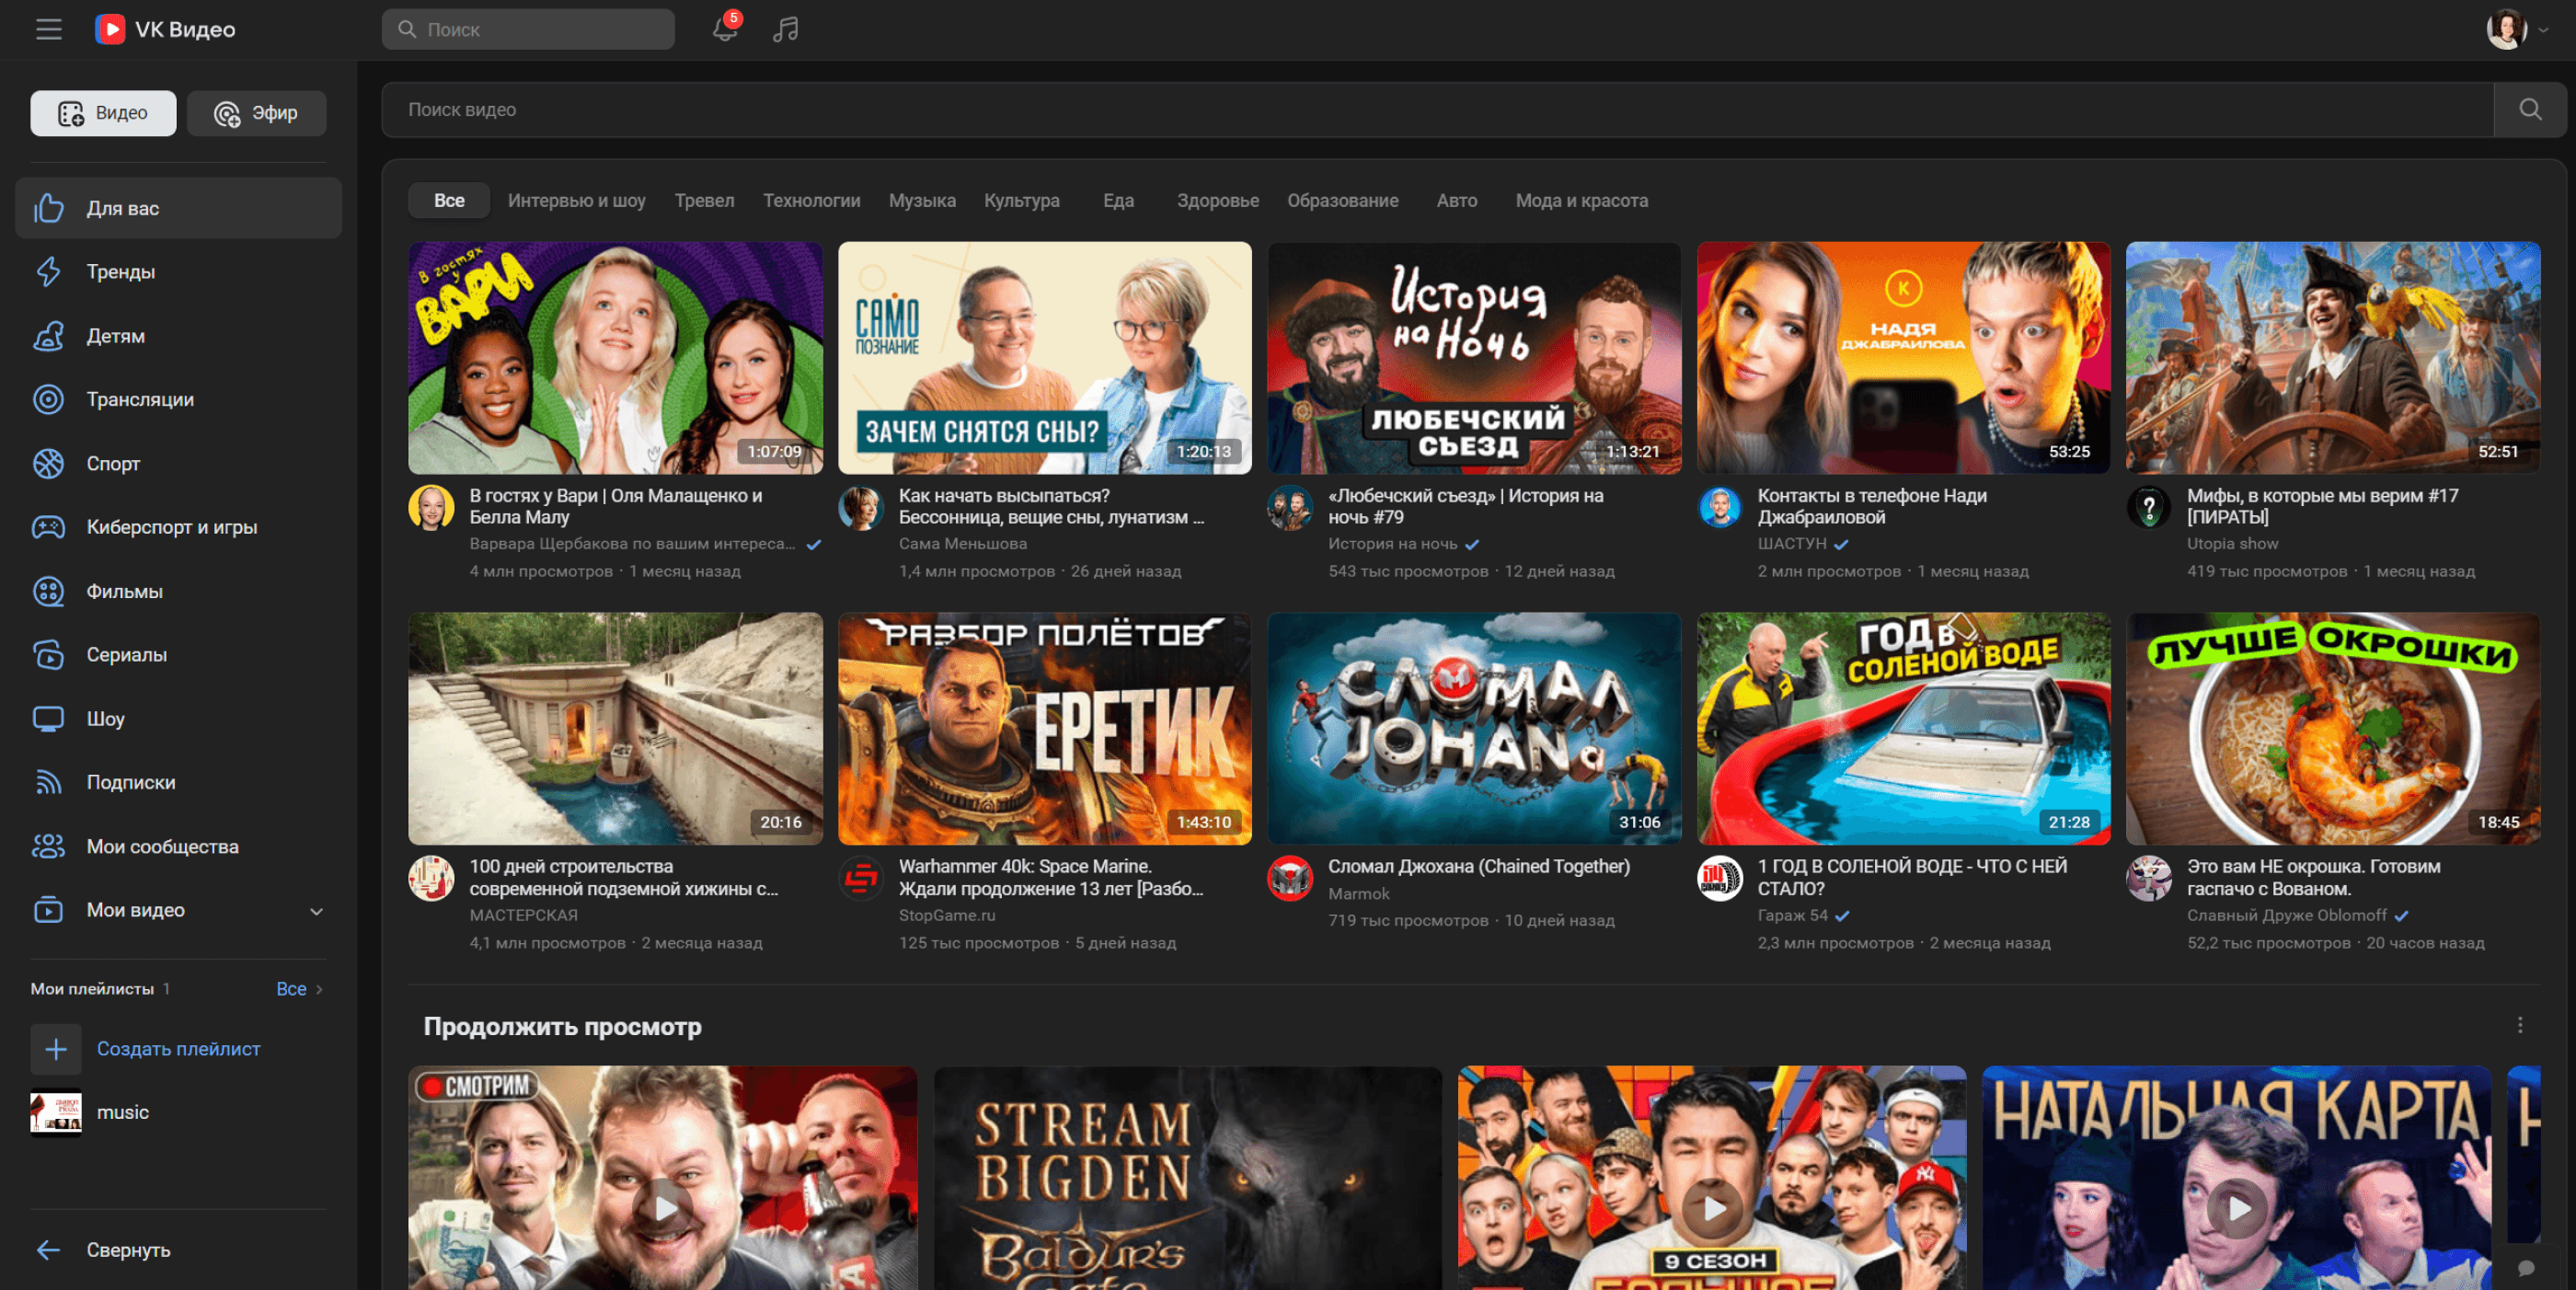Select the Все category filter chip

pyautogui.click(x=449, y=200)
